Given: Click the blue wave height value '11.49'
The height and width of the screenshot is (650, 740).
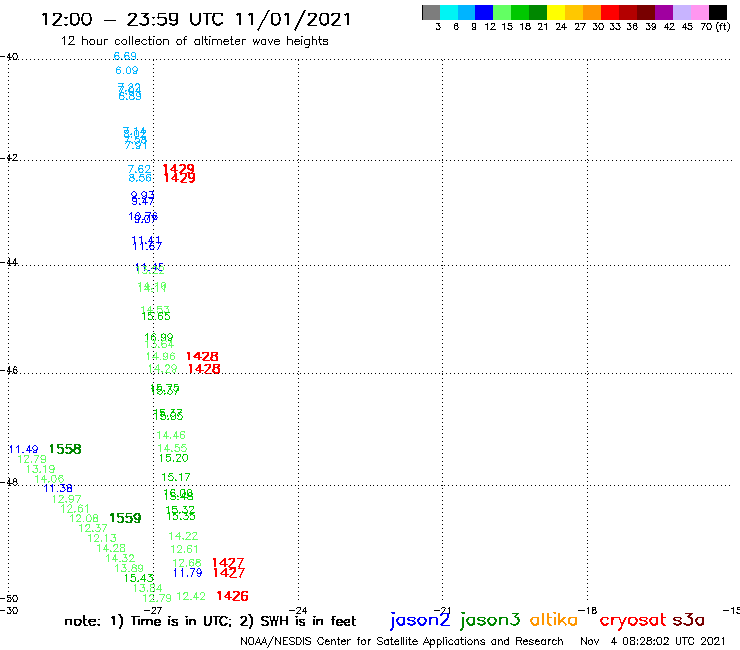Looking at the screenshot, I should point(24,449).
